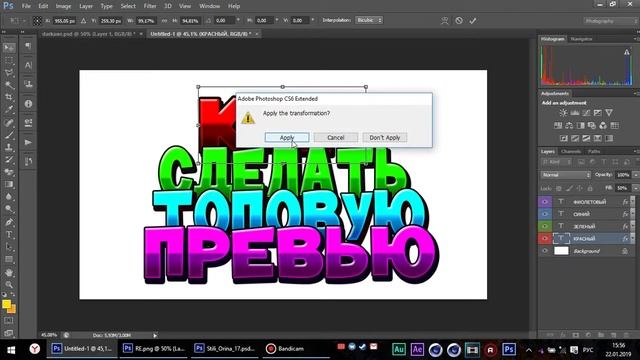This screenshot has width=640, height=360.
Task: Open the Windows Start menu
Action: point(11,349)
